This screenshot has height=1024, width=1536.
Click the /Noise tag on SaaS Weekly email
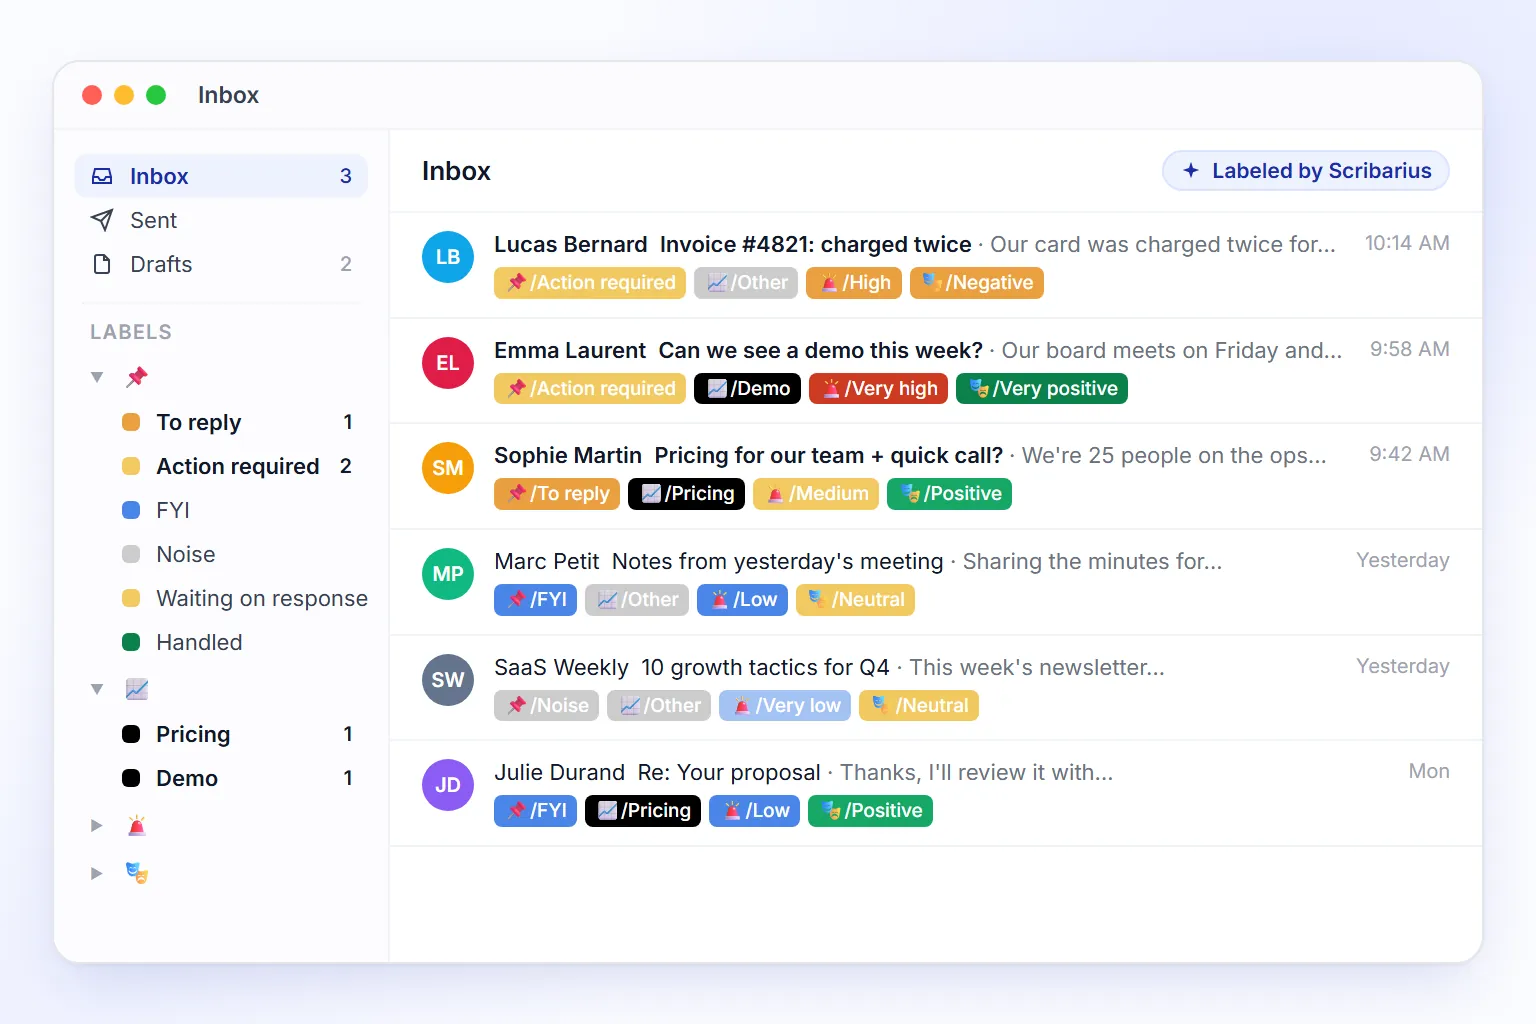click(x=546, y=706)
